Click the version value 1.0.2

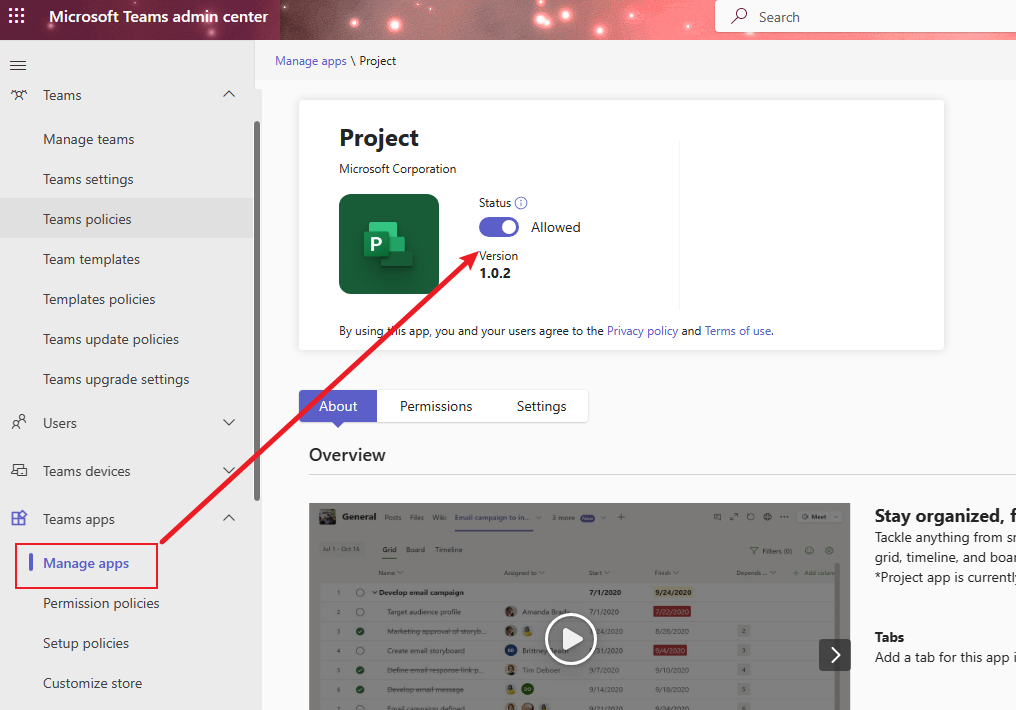[x=495, y=273]
